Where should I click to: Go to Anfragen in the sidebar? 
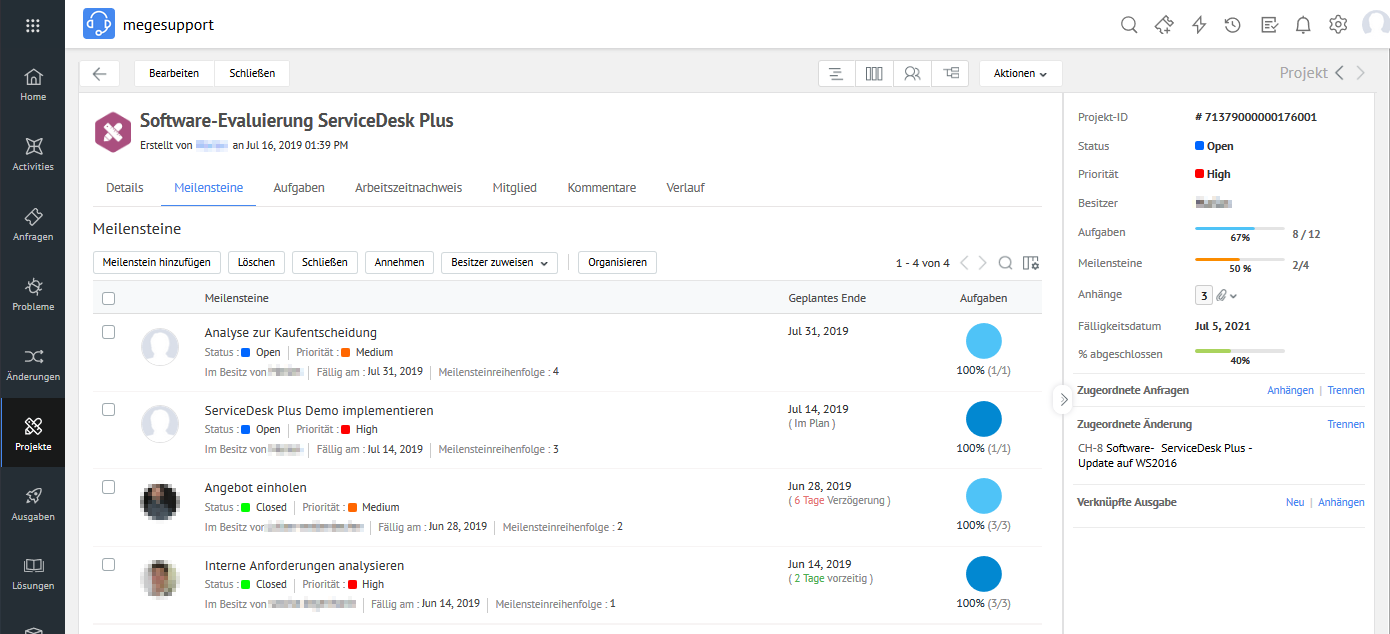point(33,224)
